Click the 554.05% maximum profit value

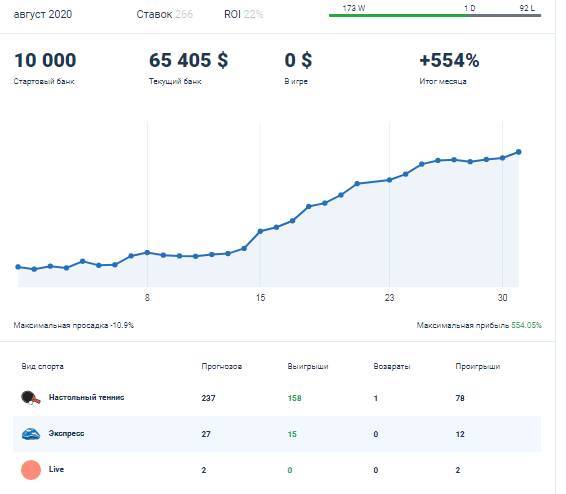(526, 325)
